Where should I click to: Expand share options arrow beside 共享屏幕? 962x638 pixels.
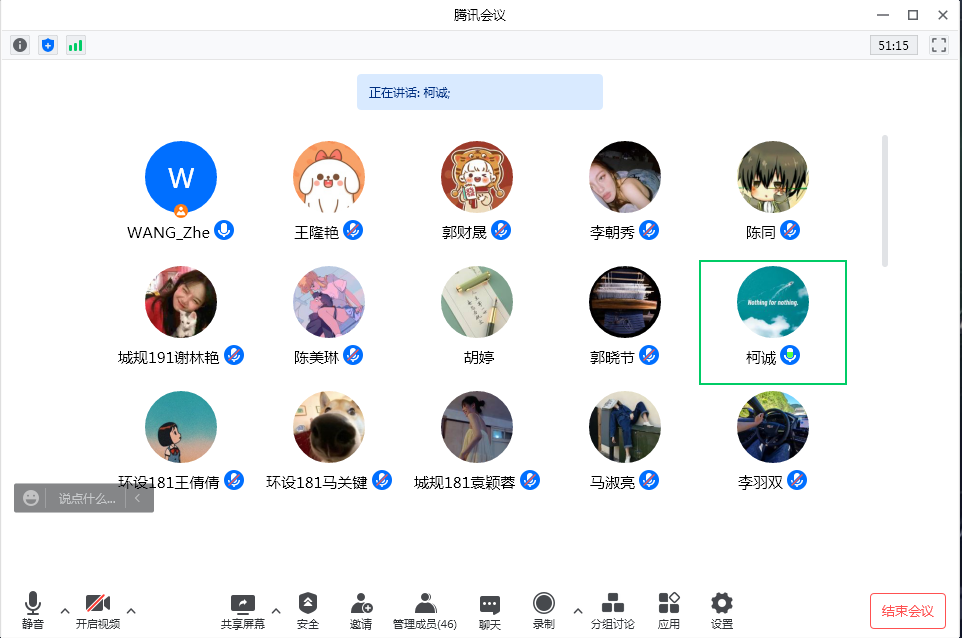pyautogui.click(x=276, y=610)
